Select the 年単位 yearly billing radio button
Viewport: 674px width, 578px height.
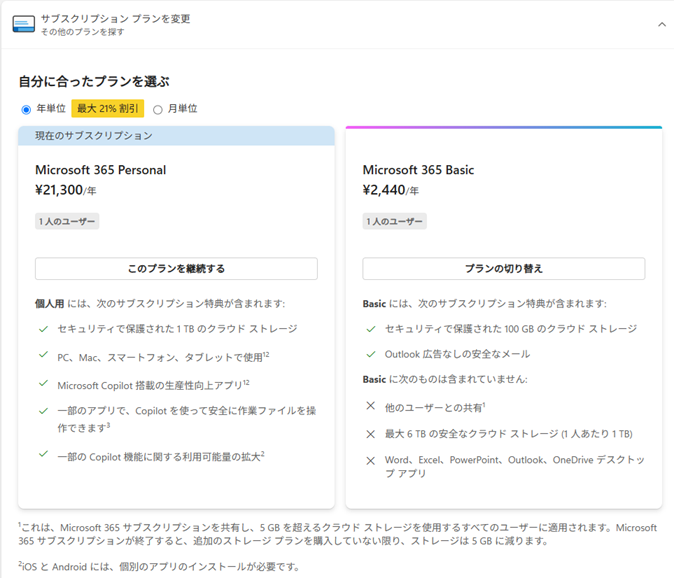[x=26, y=110]
